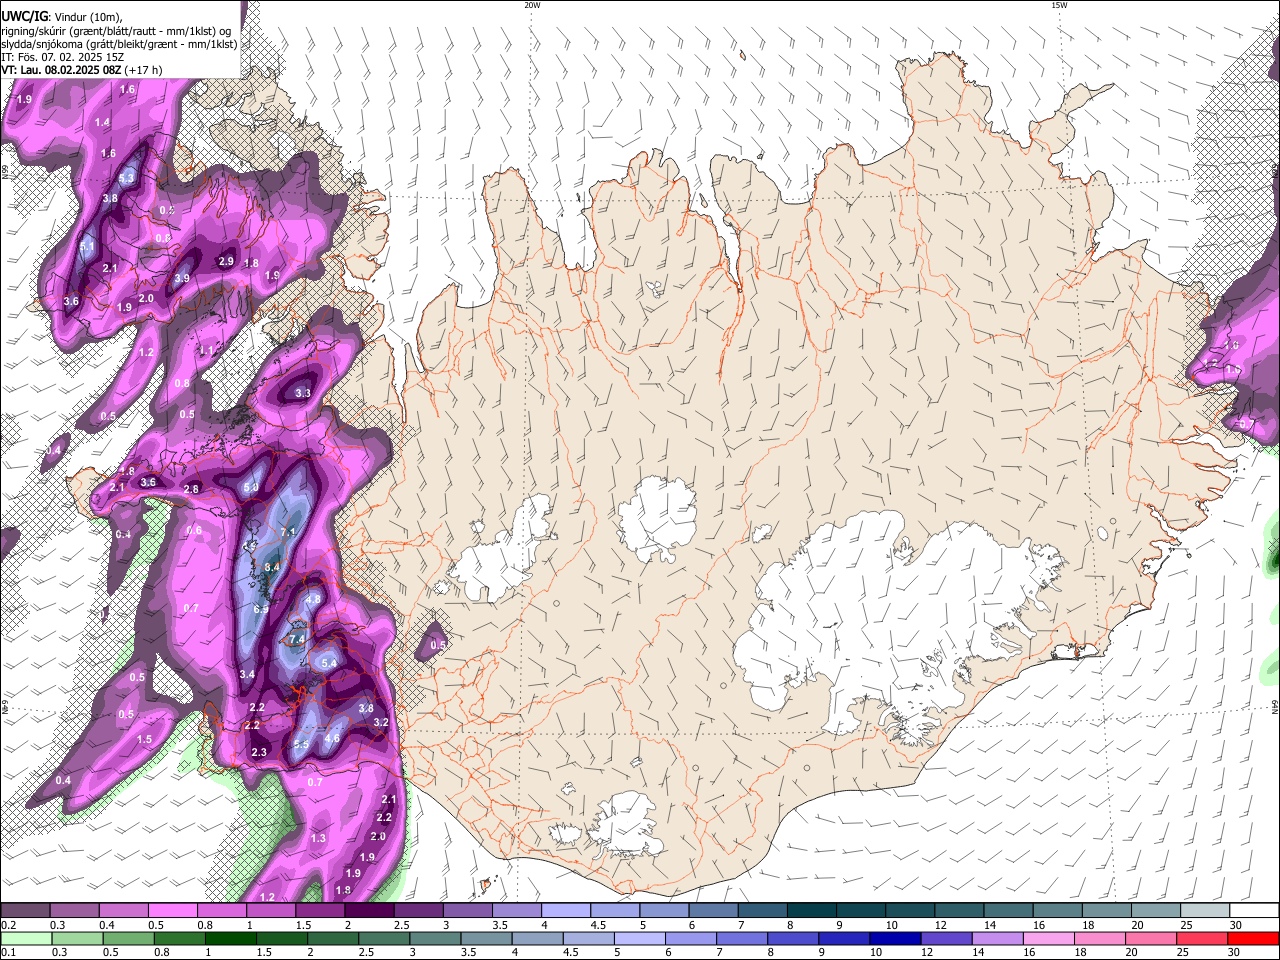Click the white snow legend swatch labeled 30

point(1254,911)
